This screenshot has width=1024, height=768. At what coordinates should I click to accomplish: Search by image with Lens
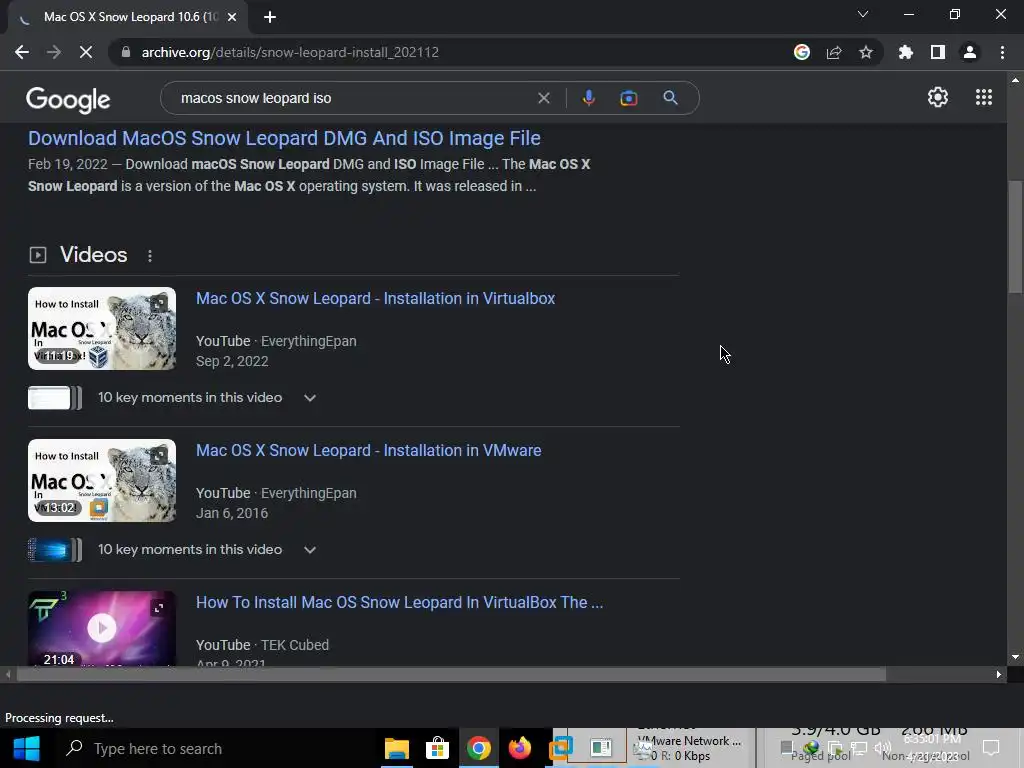click(629, 98)
